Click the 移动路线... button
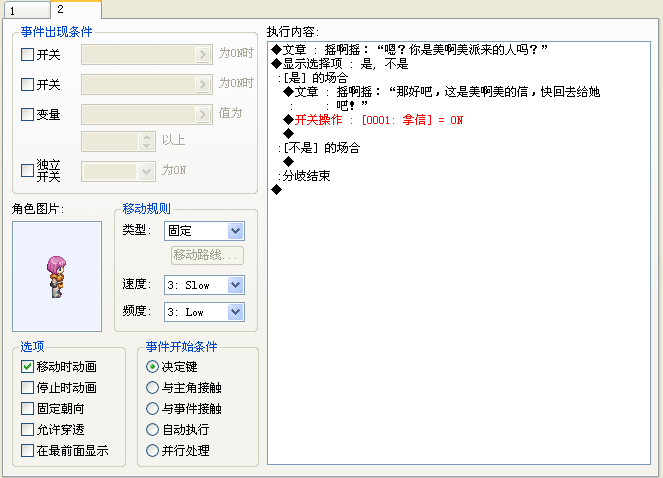 pos(207,255)
